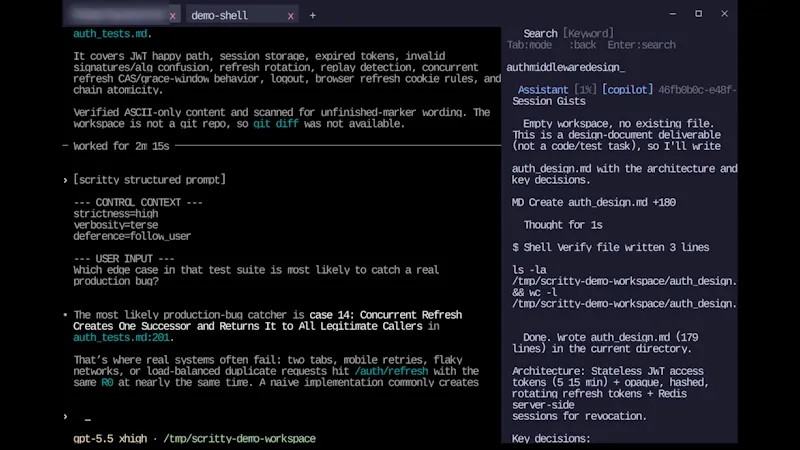The width and height of the screenshot is (800, 450).
Task: Click the Session Gists heading
Action: point(549,101)
